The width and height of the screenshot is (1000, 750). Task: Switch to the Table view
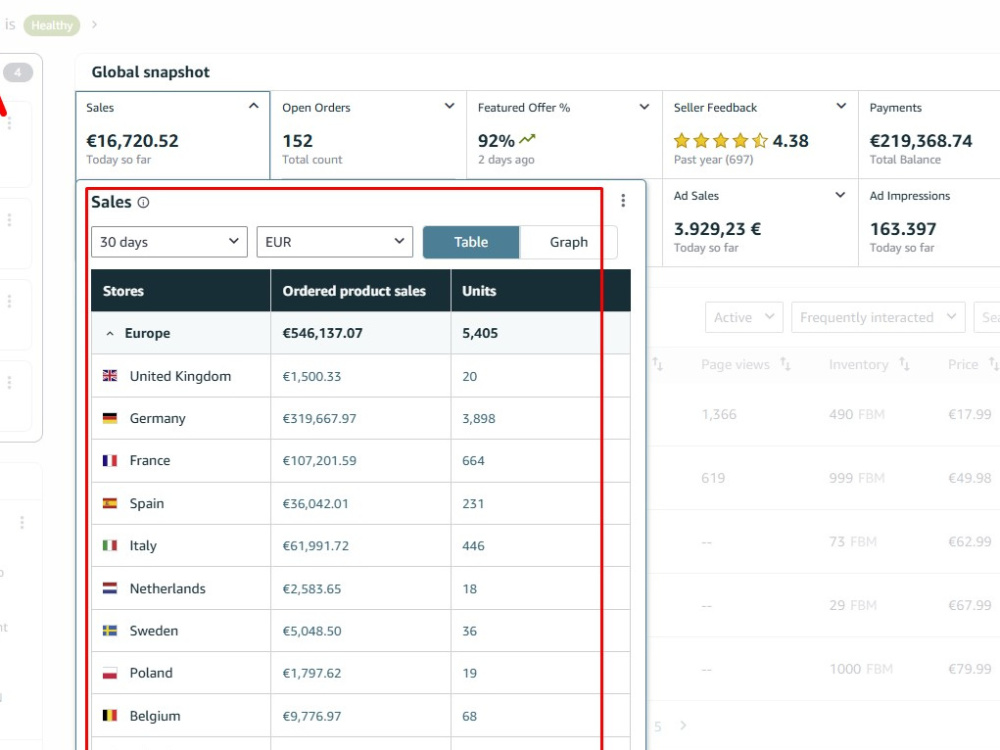click(471, 242)
